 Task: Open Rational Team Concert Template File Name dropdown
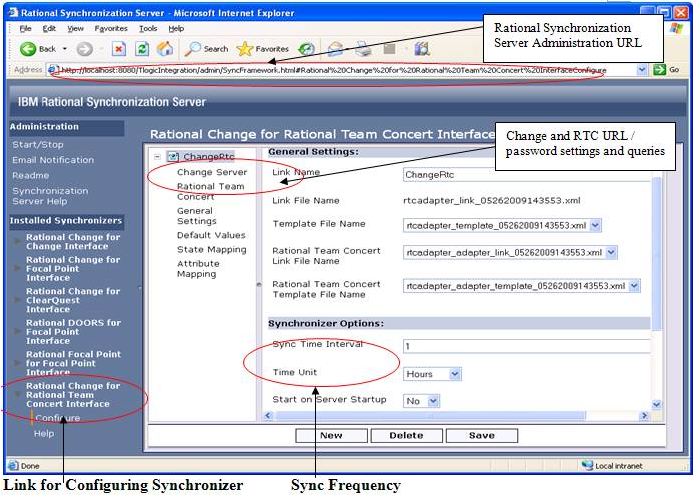tap(634, 286)
